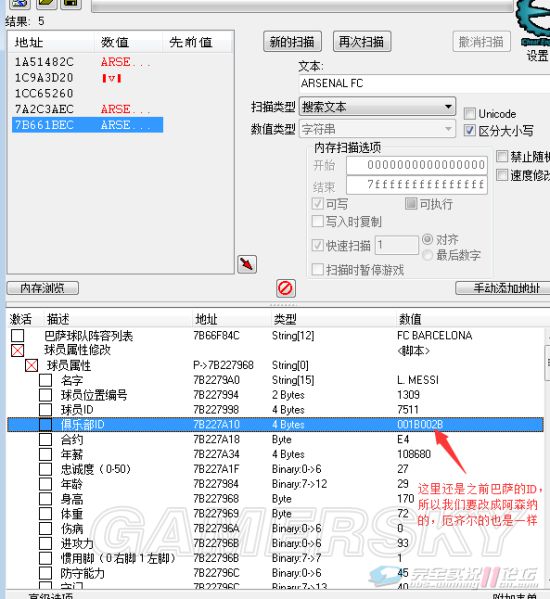Viewport: 550px width, 599px height.
Task: Toggle the 球员ID entry checkbox
Action: pos(45,410)
